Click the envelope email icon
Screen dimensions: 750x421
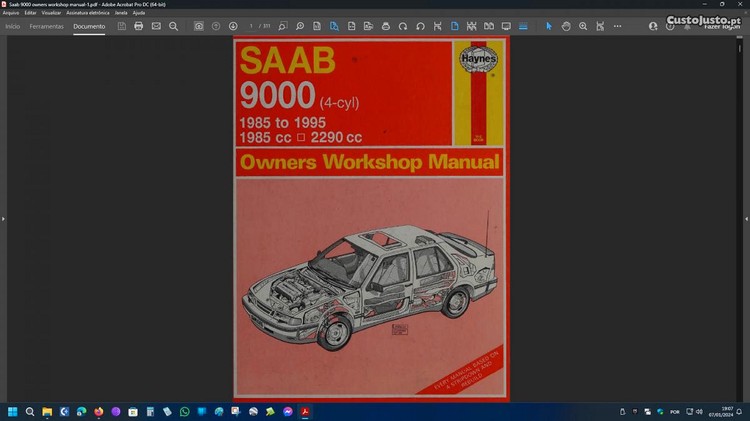click(x=156, y=26)
